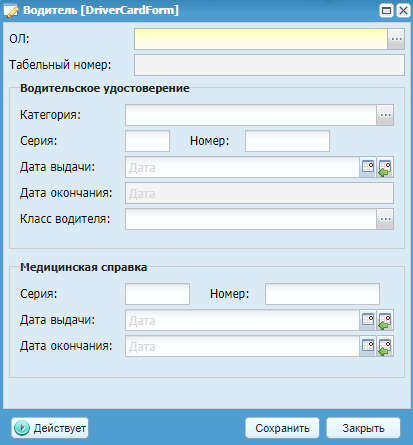The width and height of the screenshot is (413, 445).
Task: Focus the medical certificate Серия field
Action: tap(157, 294)
